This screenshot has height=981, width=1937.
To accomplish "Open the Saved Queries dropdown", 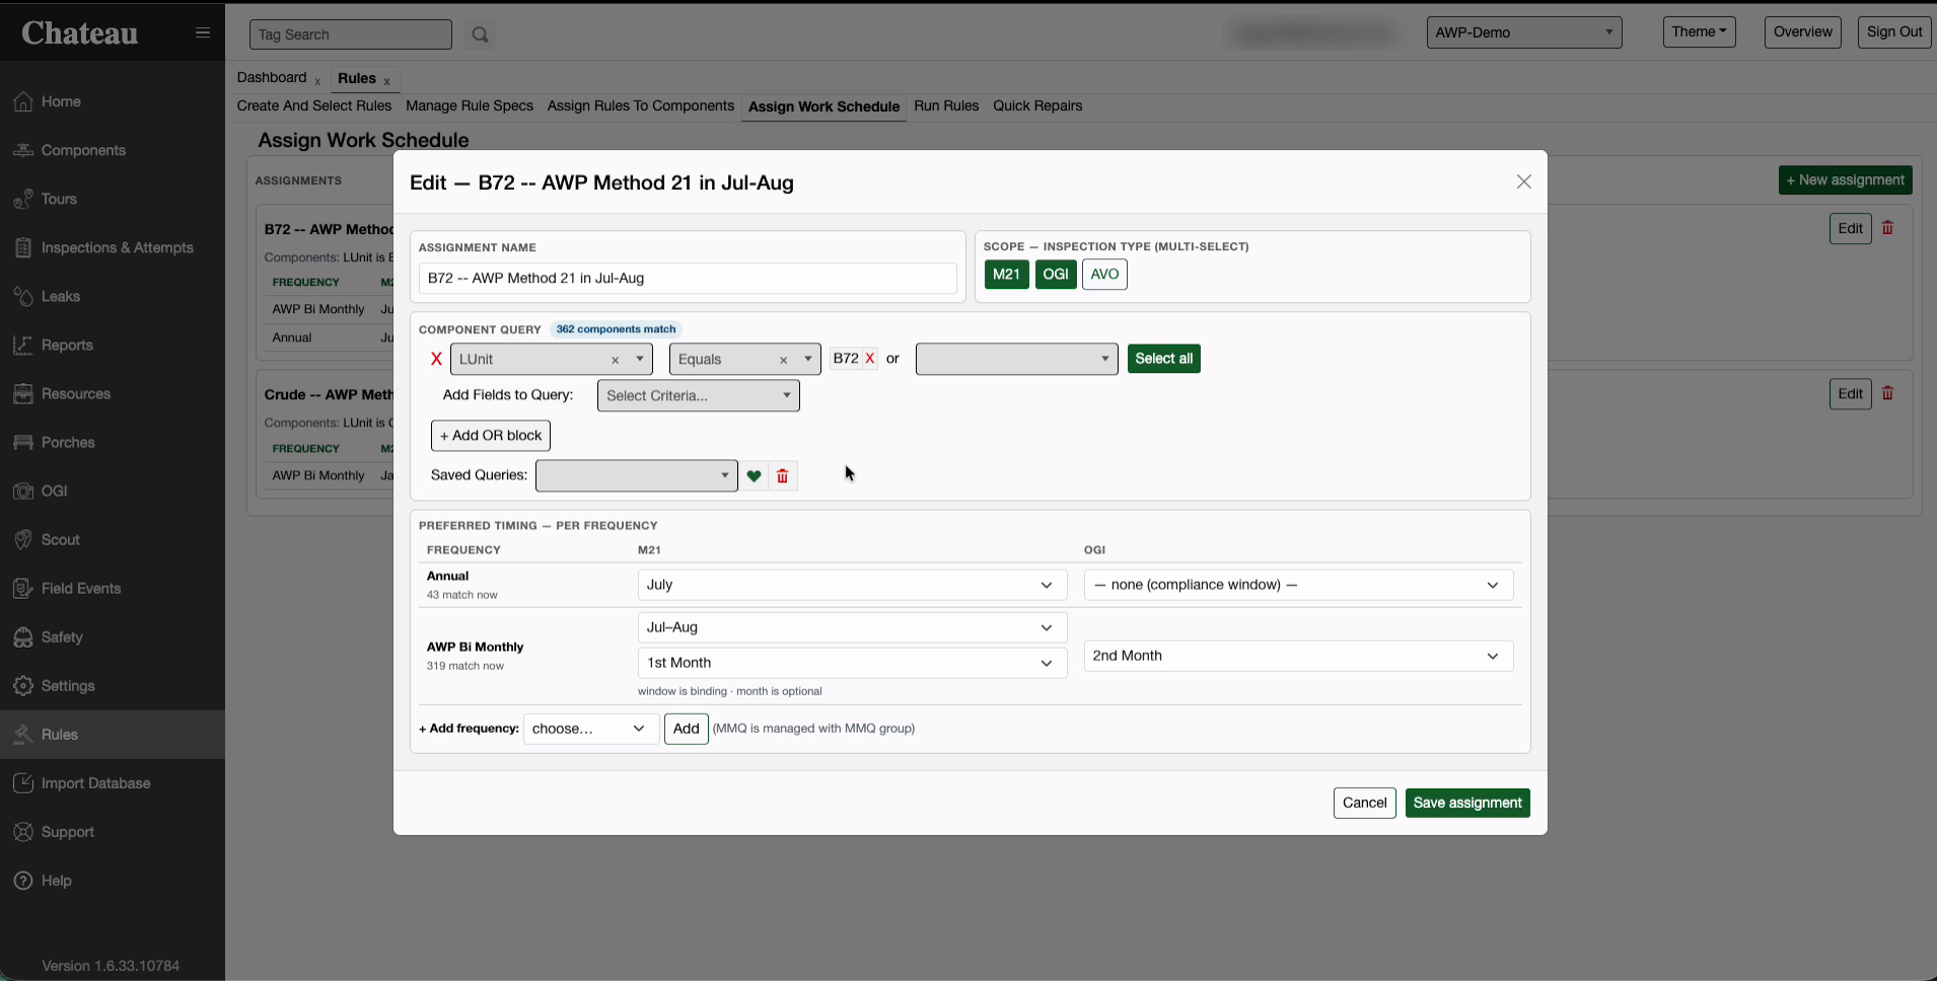I will point(636,476).
